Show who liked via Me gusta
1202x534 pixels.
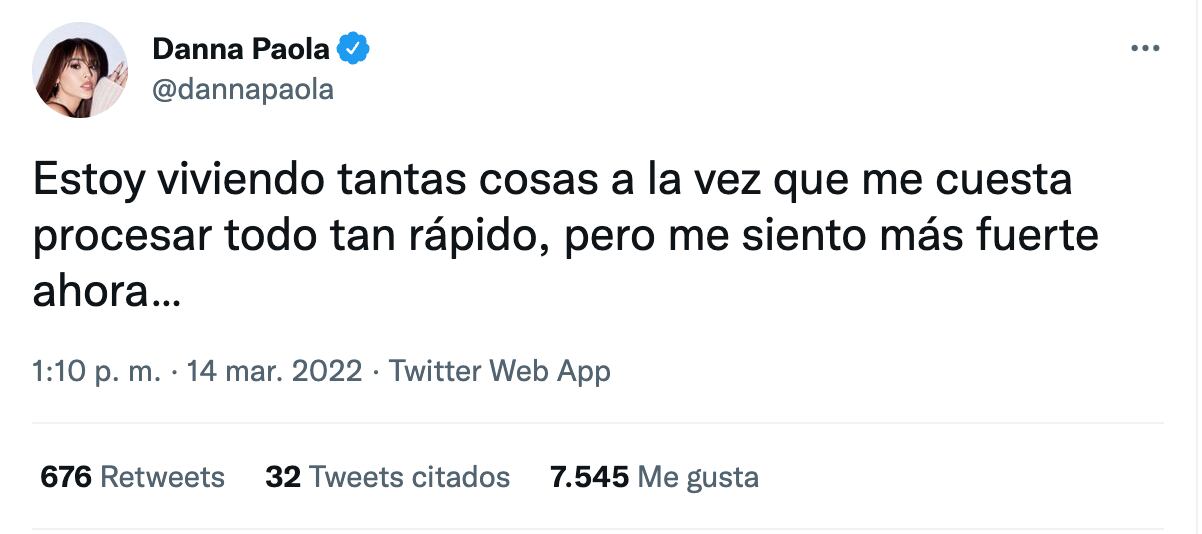point(698,477)
